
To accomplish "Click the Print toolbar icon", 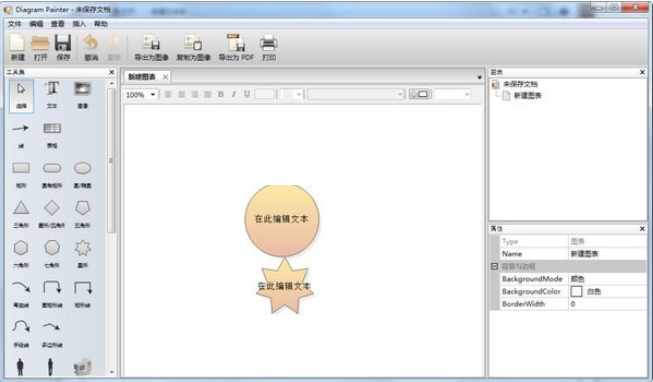I will (269, 47).
